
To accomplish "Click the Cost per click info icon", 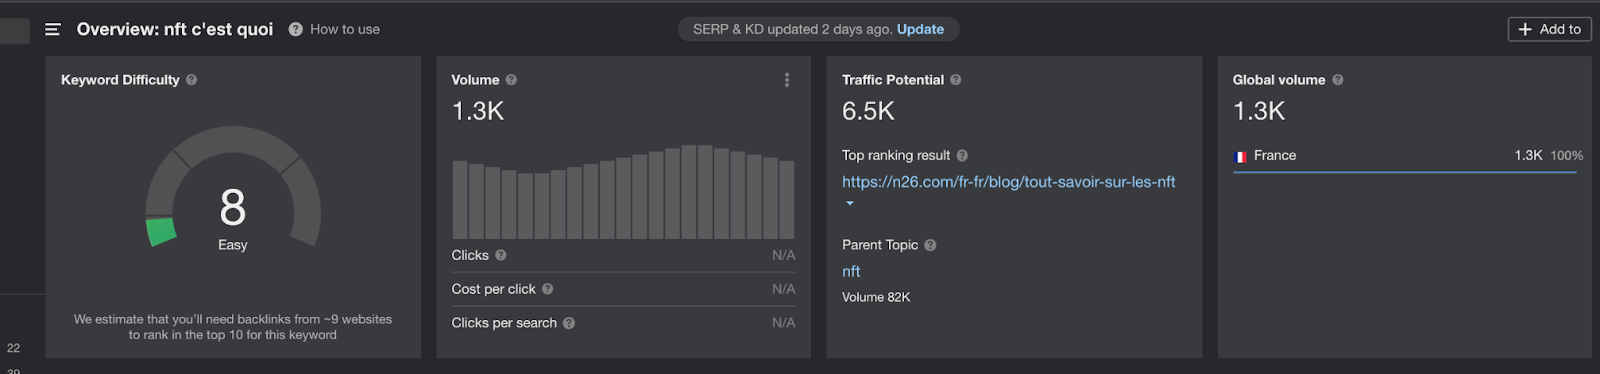I will pos(548,289).
